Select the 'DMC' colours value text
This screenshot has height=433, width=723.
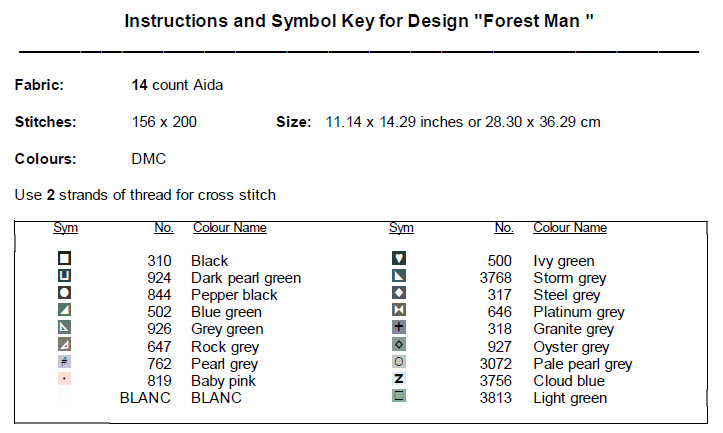tap(148, 158)
